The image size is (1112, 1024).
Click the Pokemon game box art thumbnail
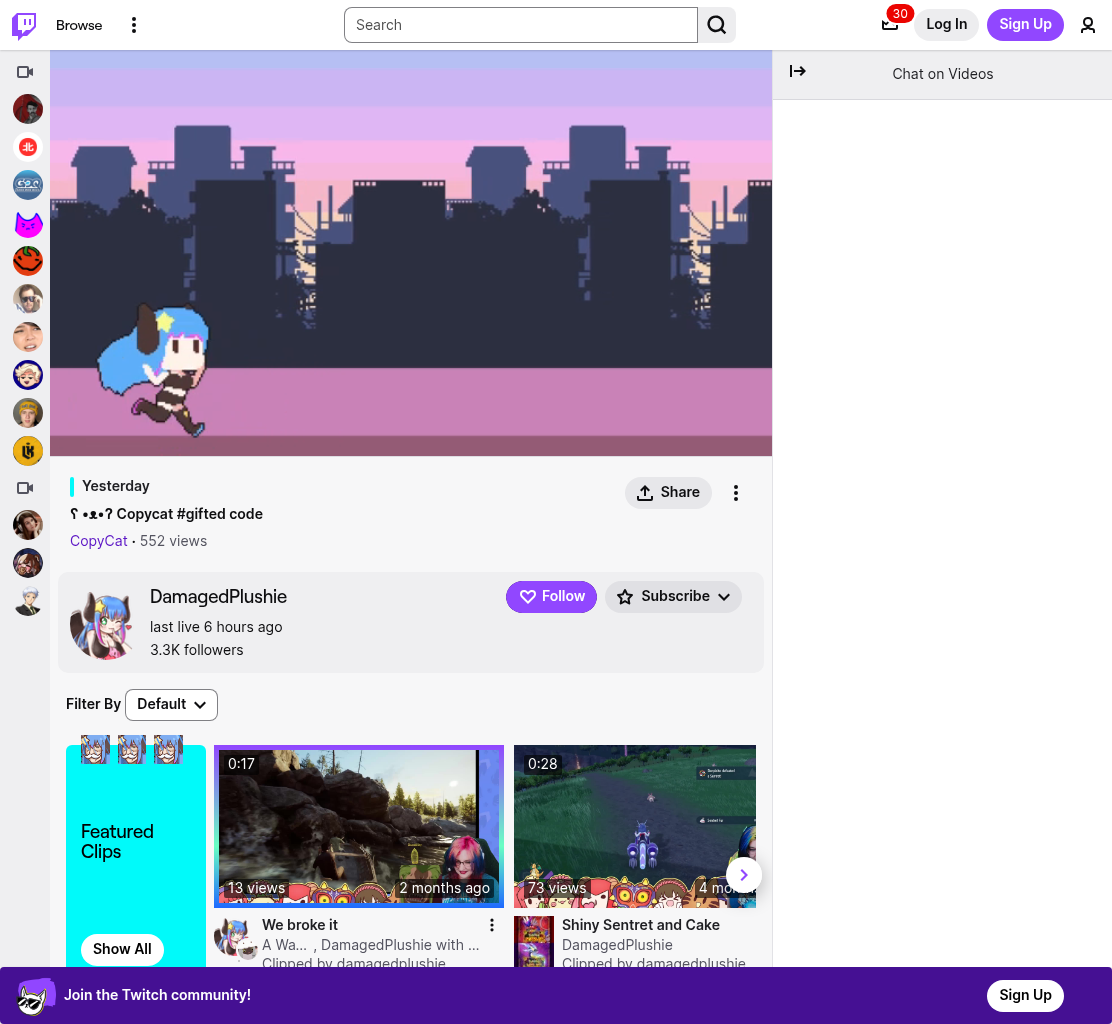point(533,942)
